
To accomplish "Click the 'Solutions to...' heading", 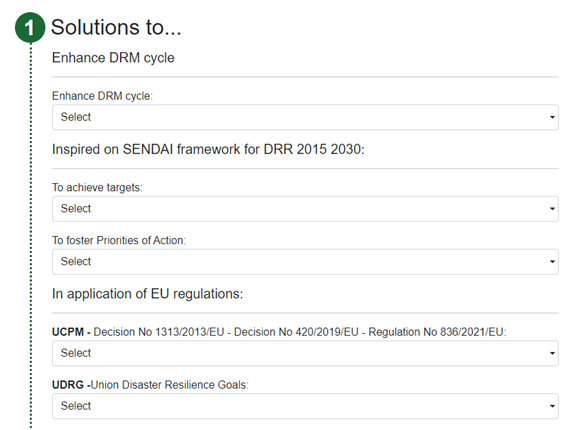I will [x=116, y=27].
